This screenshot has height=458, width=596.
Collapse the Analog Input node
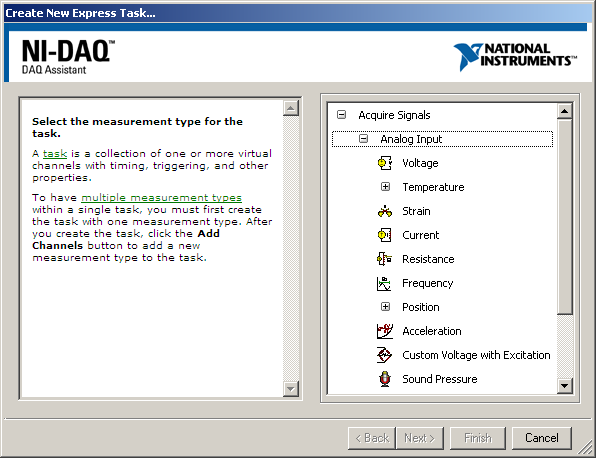tap(363, 139)
